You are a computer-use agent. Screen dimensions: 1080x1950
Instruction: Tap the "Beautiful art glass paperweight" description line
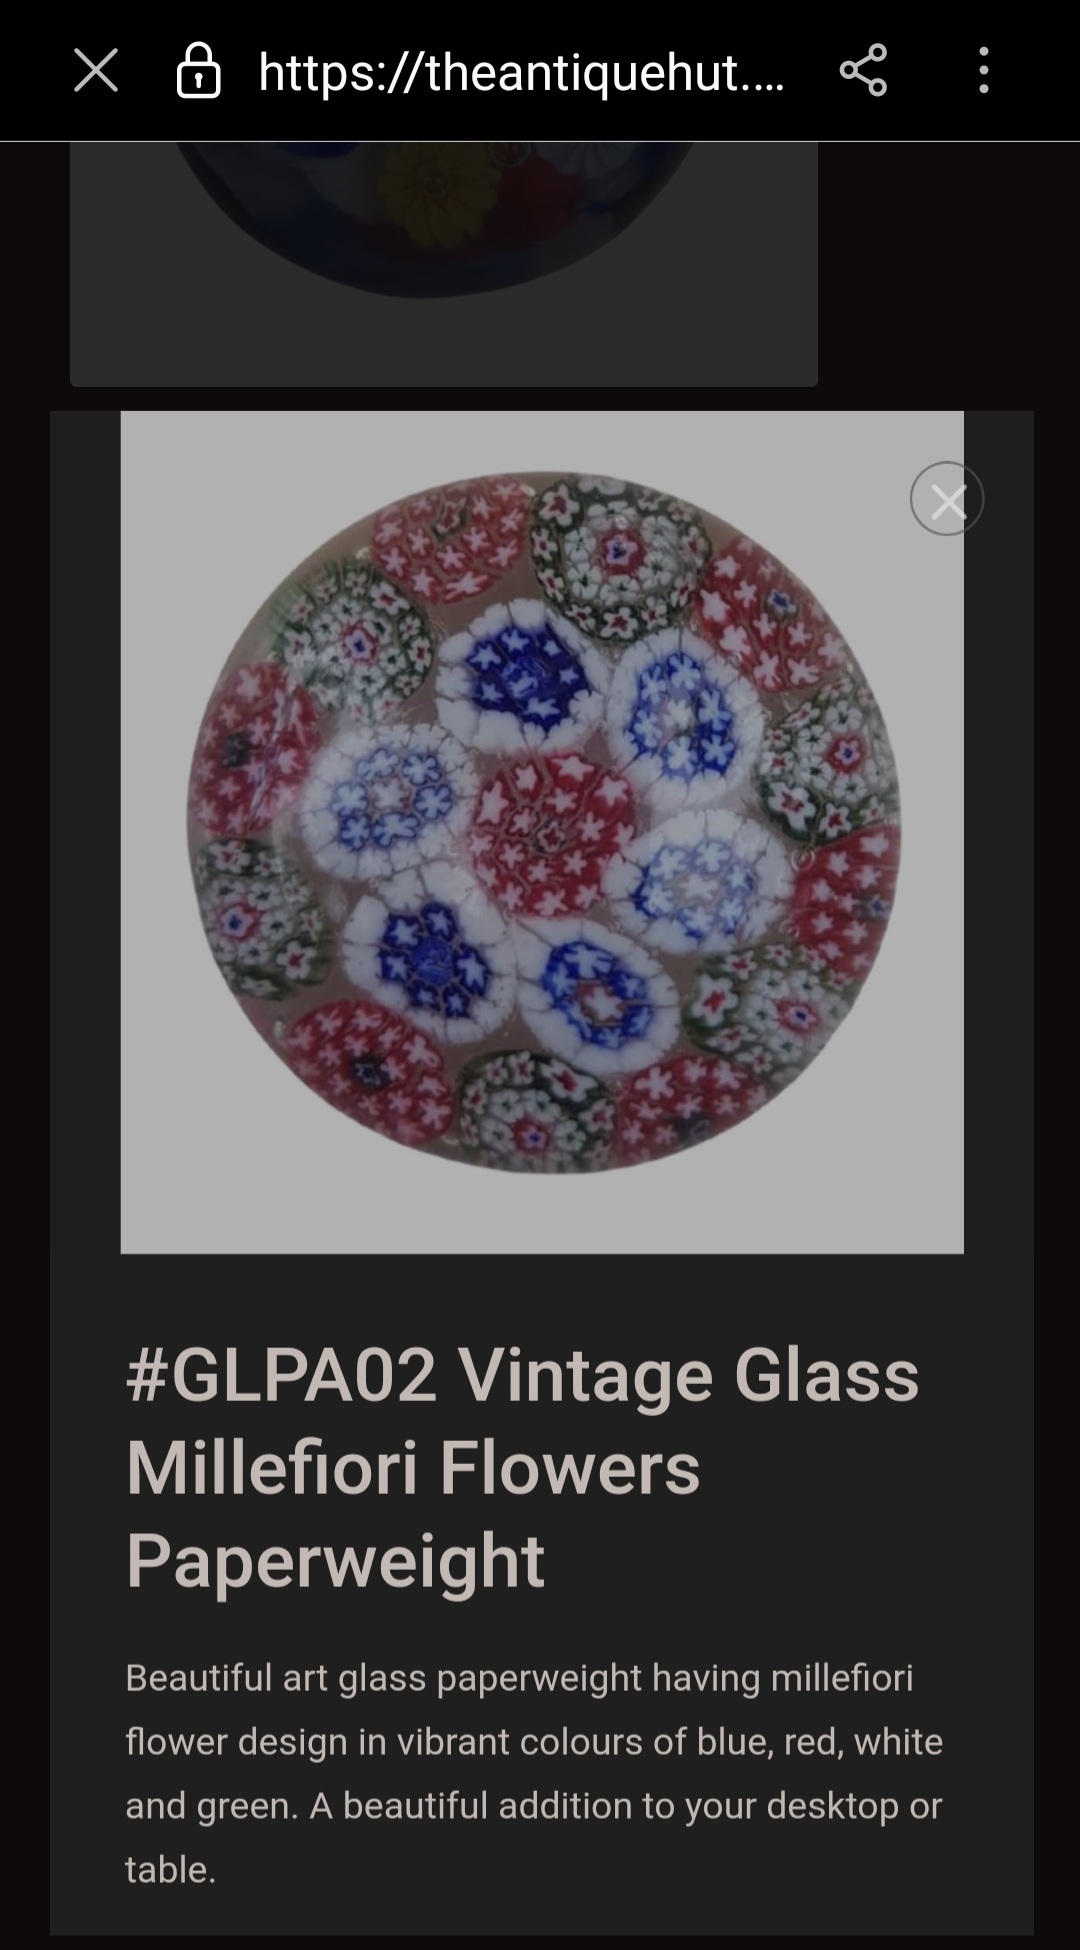383,1678
